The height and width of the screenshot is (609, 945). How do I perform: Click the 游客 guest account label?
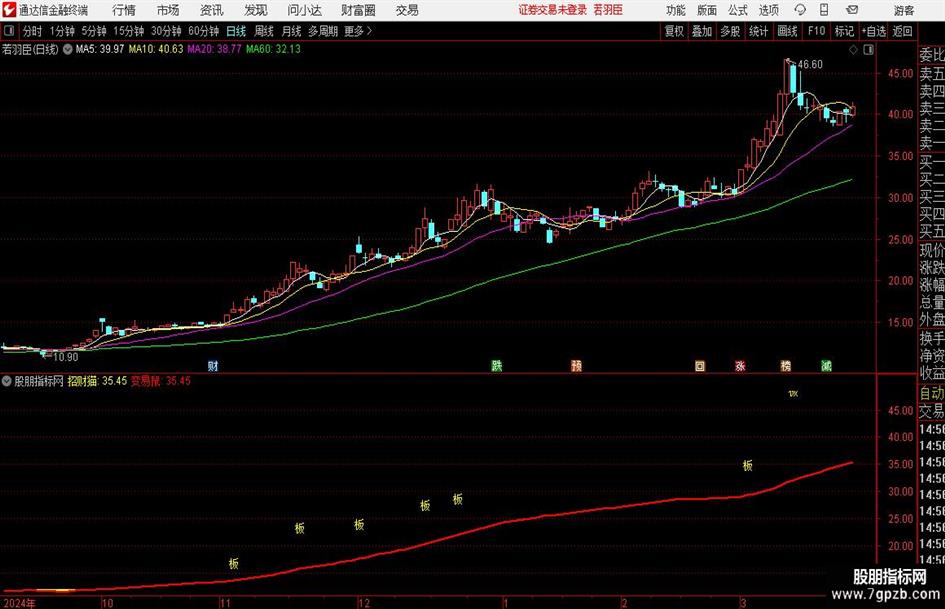[903, 10]
